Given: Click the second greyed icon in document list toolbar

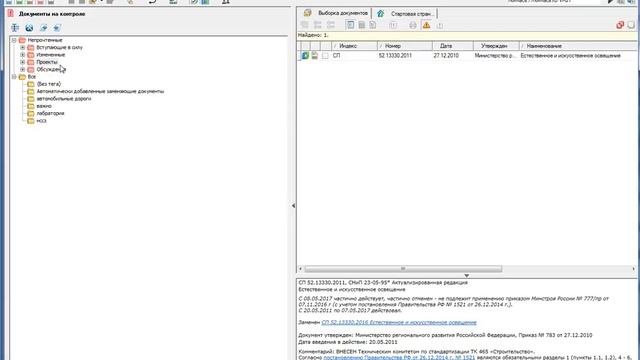Looking at the screenshot, I should pyautogui.click(x=318, y=25).
